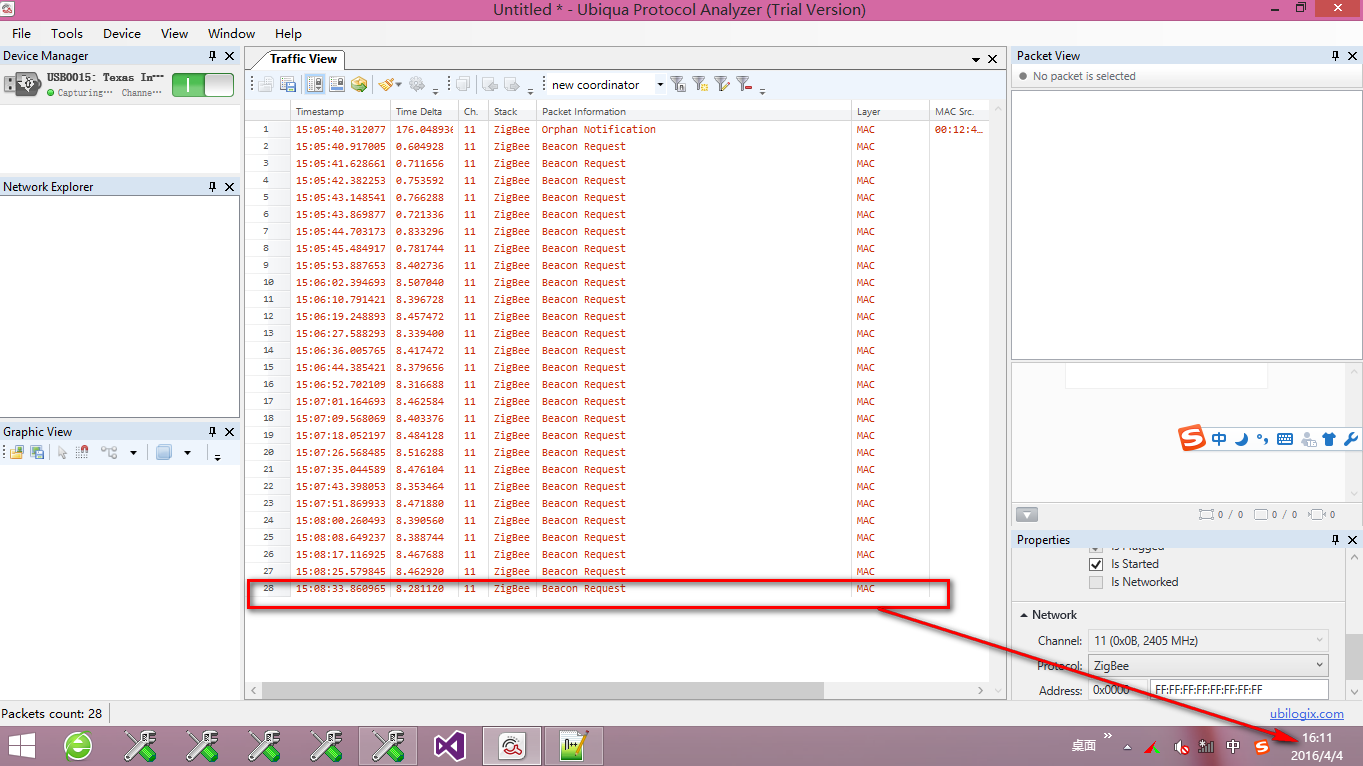Open the new coordinator filter dropdown
Image resolution: width=1363 pixels, height=766 pixels.
pos(660,85)
